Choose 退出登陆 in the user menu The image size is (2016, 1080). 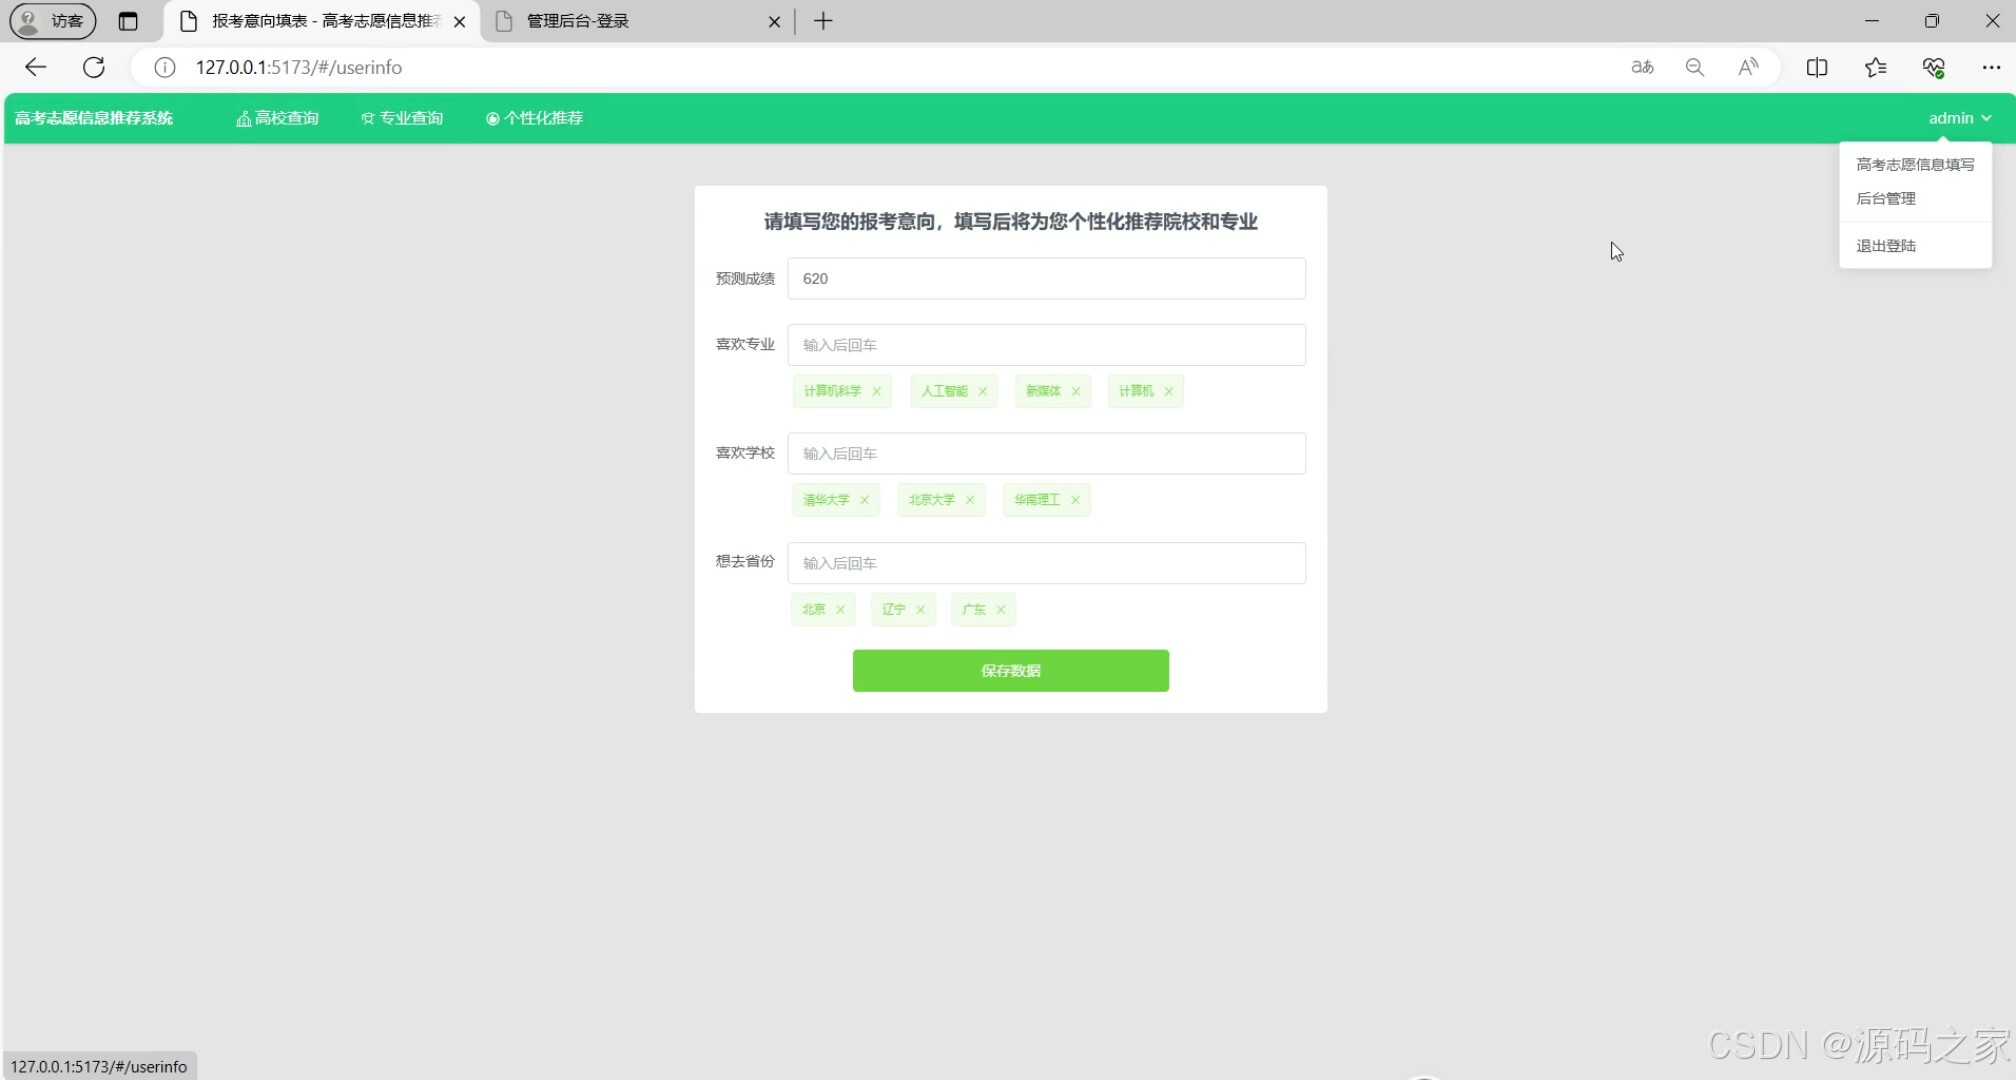point(1885,246)
